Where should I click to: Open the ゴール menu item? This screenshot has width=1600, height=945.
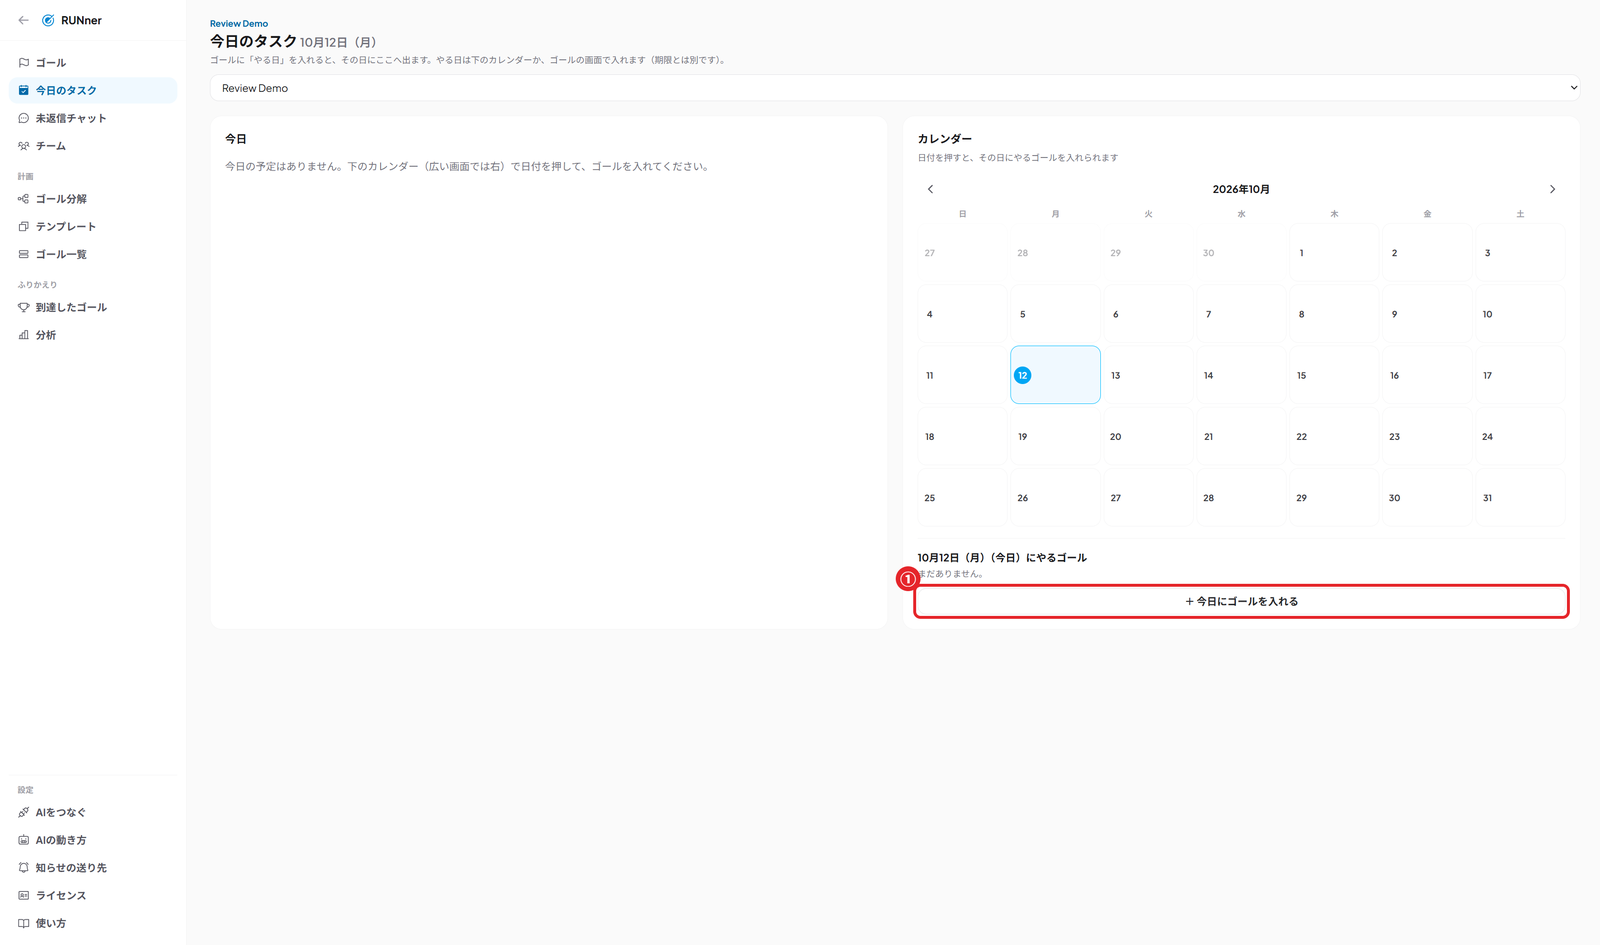[93, 63]
